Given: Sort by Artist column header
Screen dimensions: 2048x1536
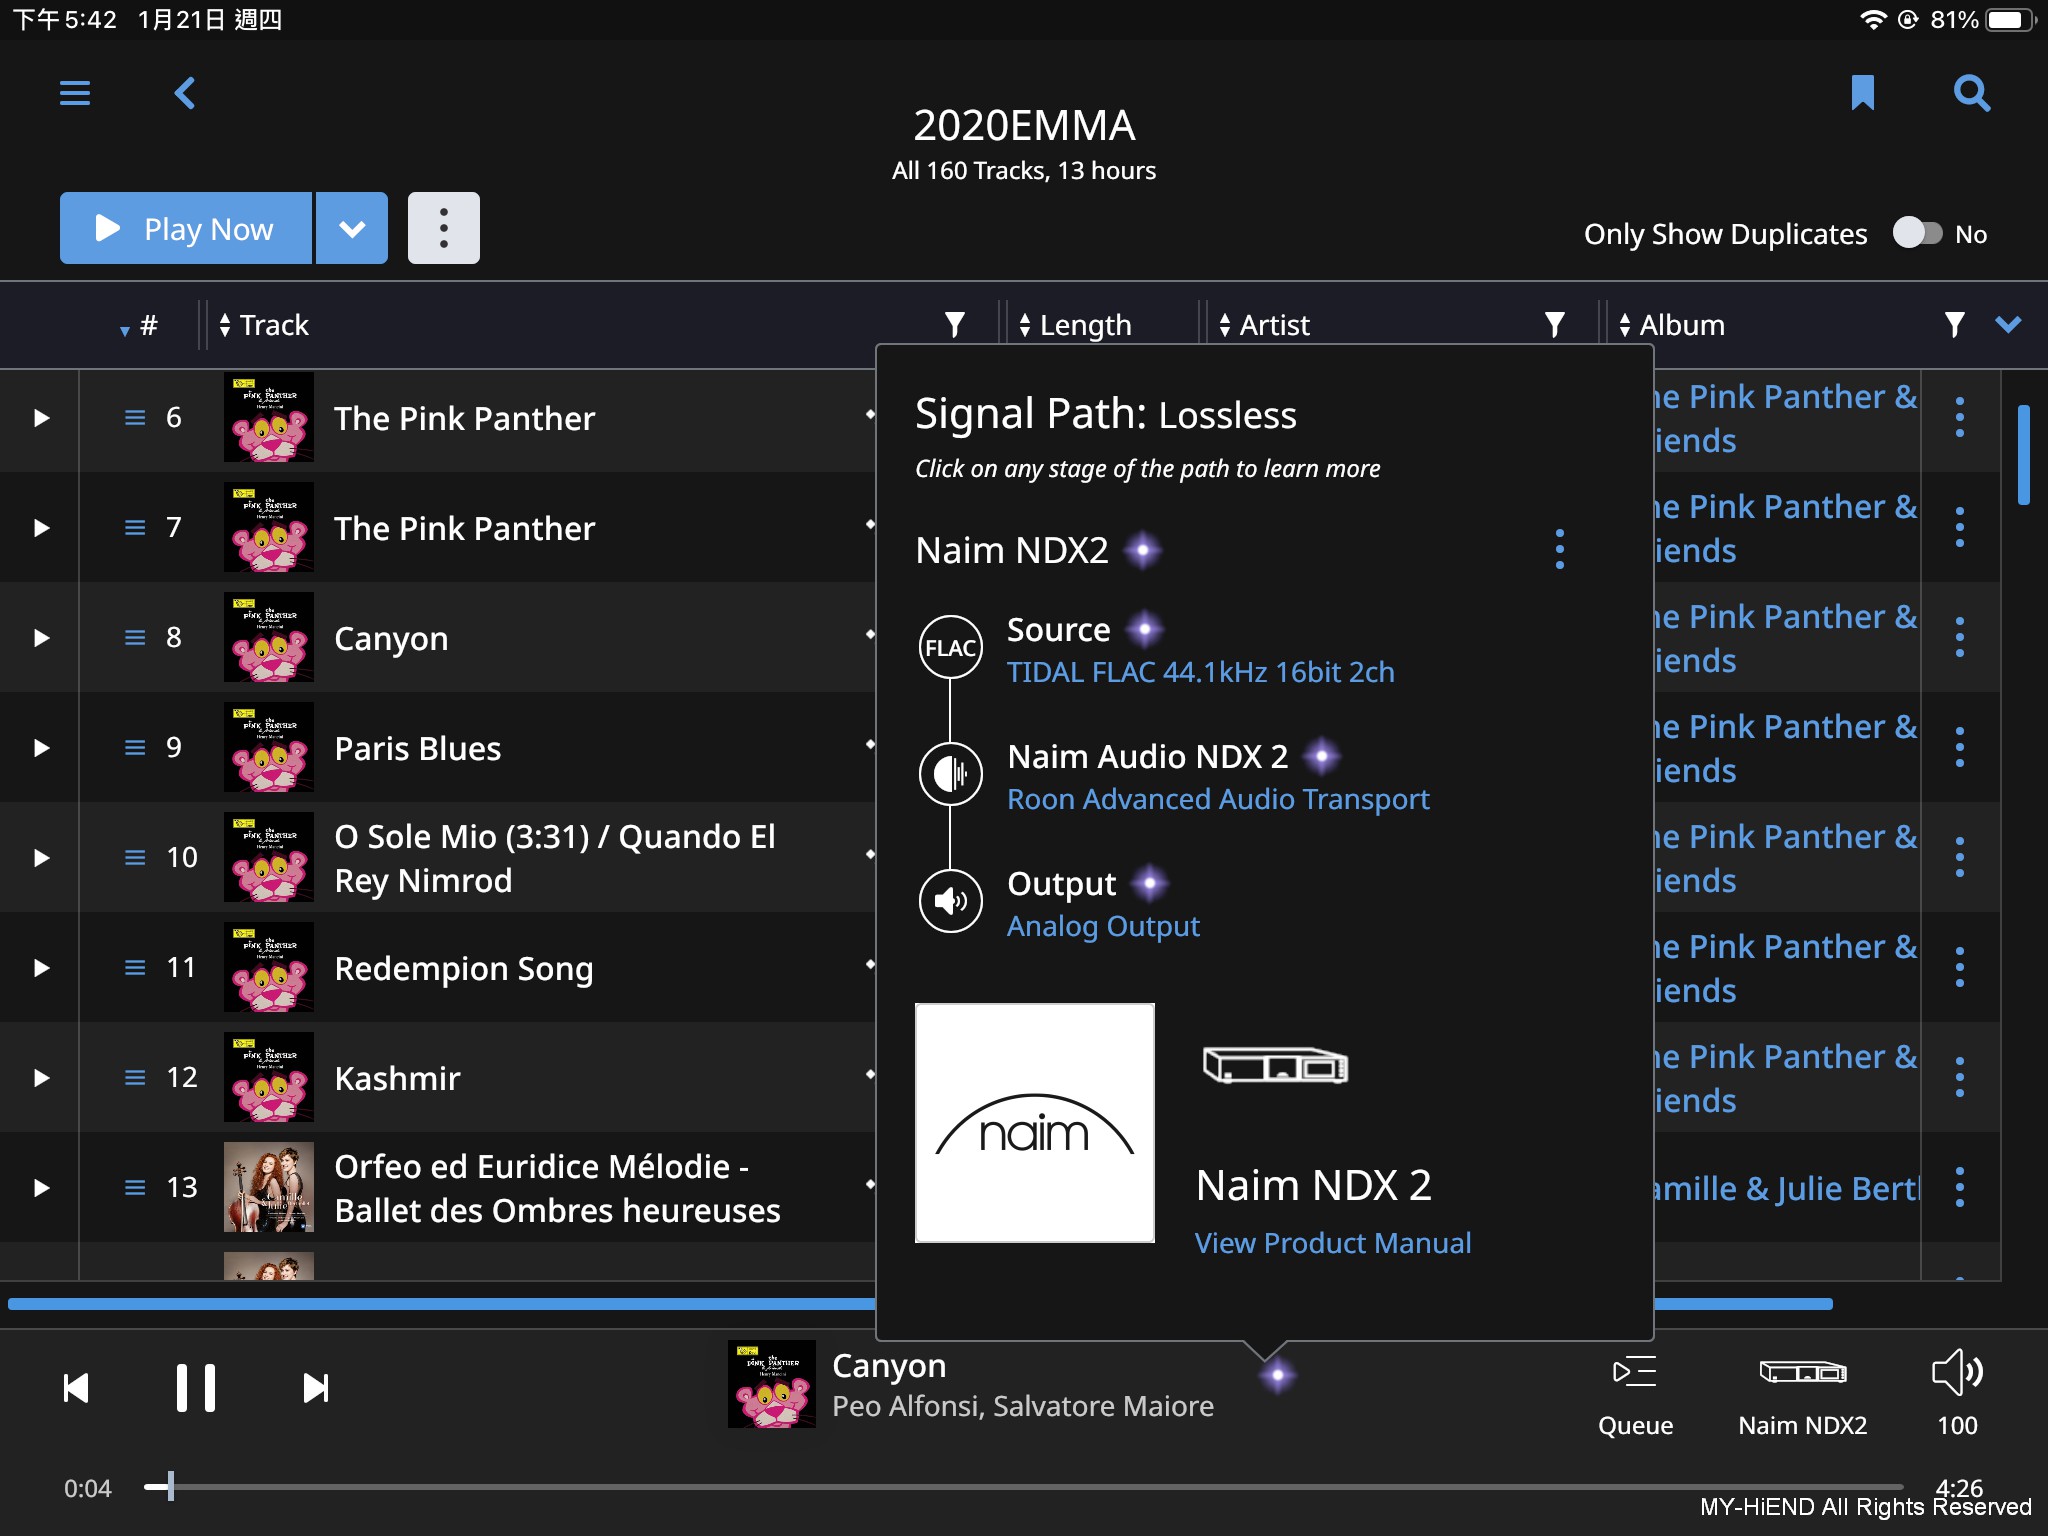Looking at the screenshot, I should tap(1265, 325).
